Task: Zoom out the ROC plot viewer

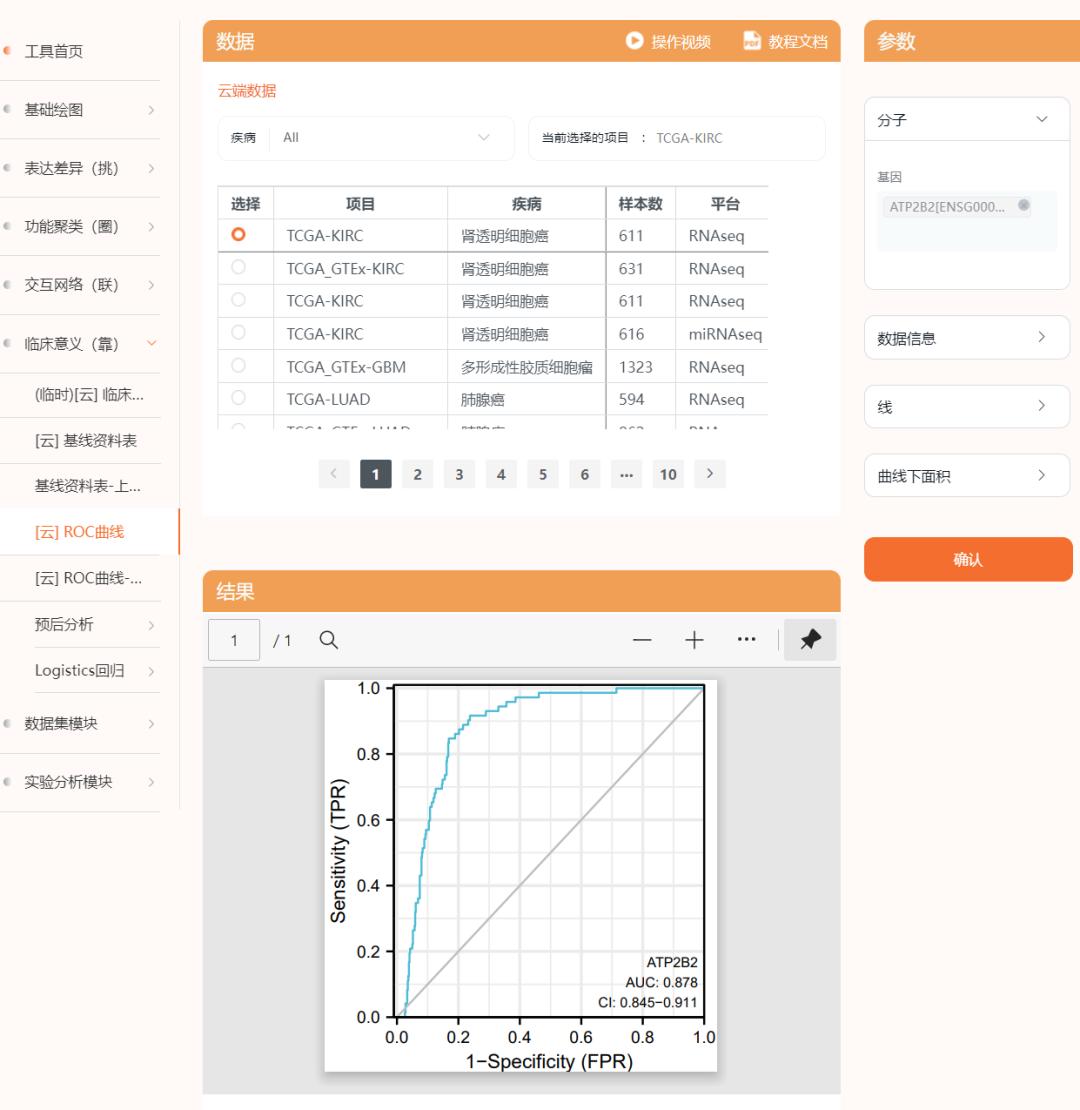Action: coord(642,640)
